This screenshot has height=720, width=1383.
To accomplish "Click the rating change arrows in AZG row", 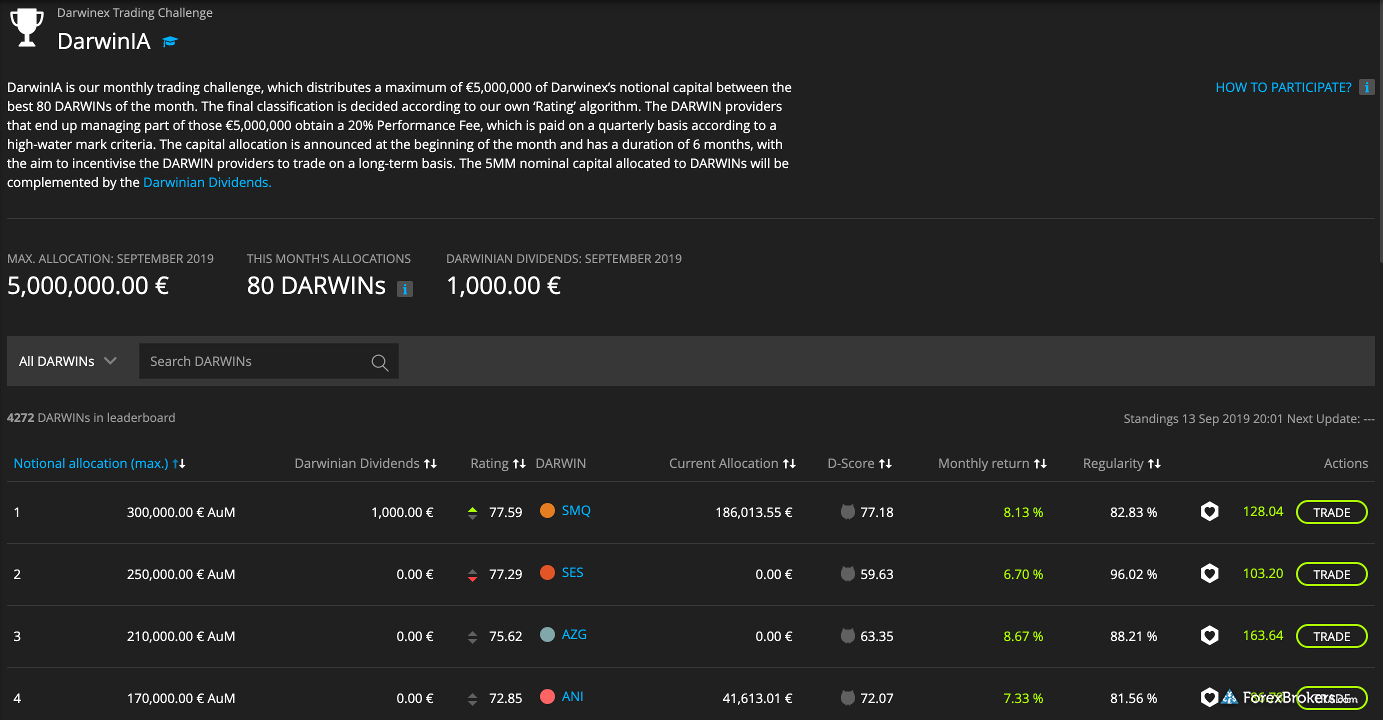I will [473, 637].
